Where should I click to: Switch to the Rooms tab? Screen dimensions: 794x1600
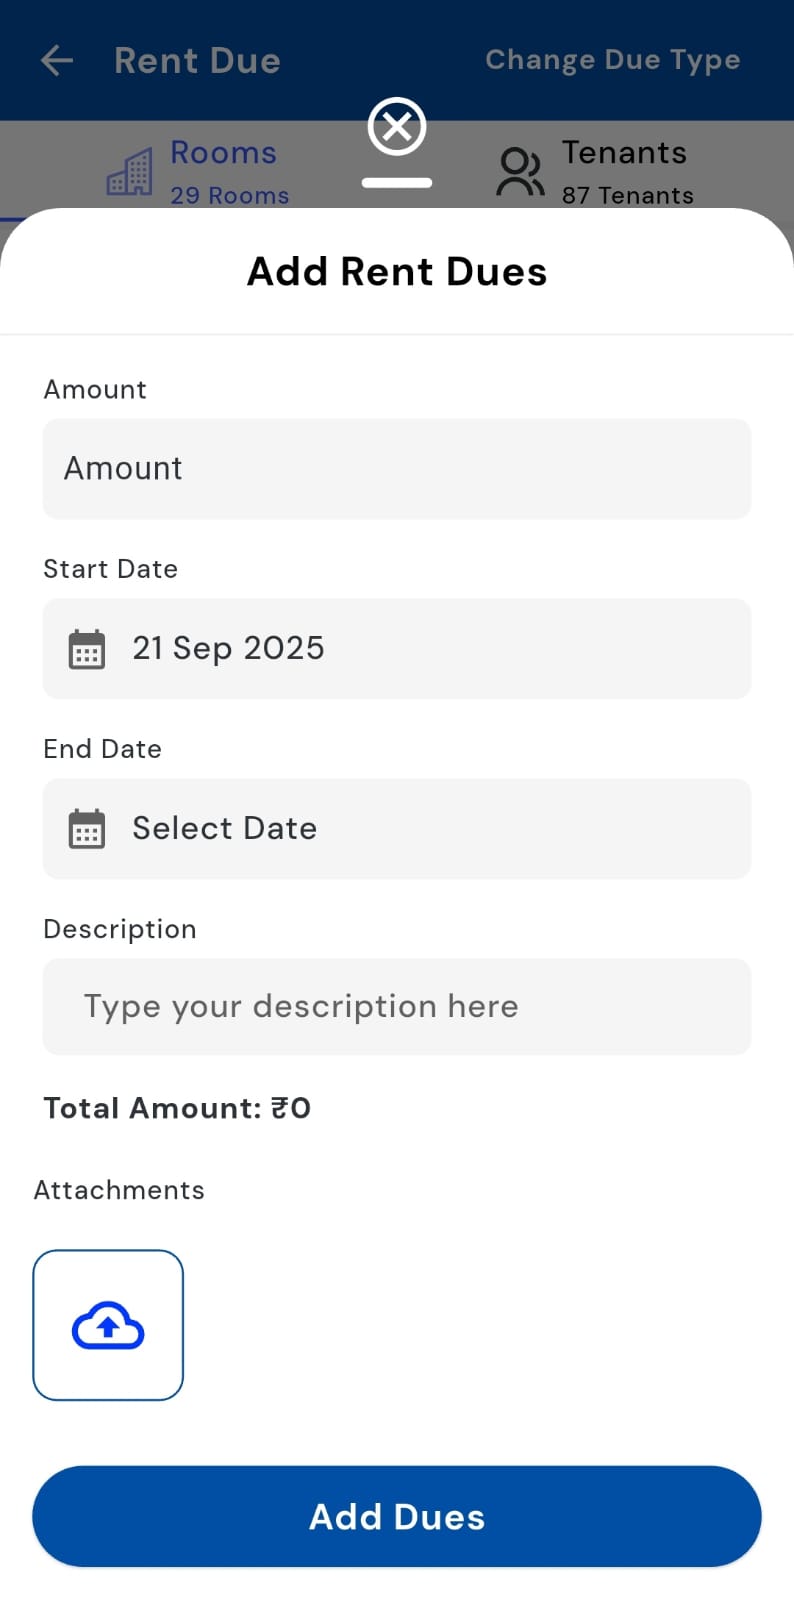tap(223, 153)
